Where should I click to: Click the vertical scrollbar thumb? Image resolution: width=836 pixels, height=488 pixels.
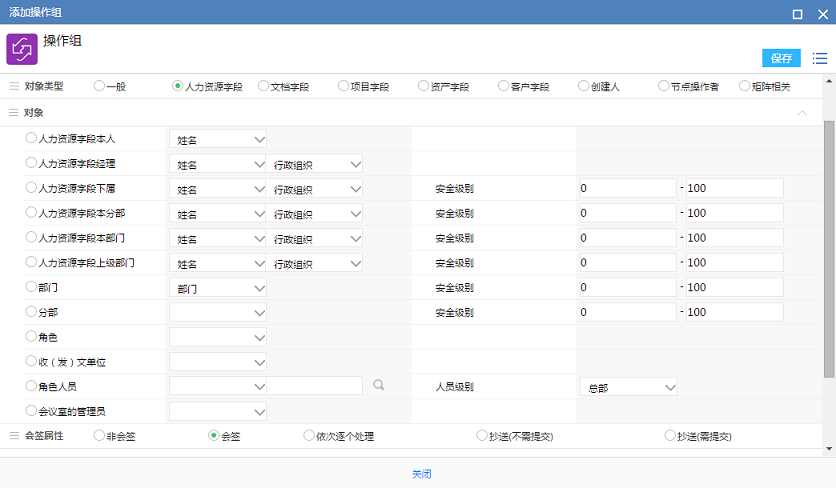(829, 249)
